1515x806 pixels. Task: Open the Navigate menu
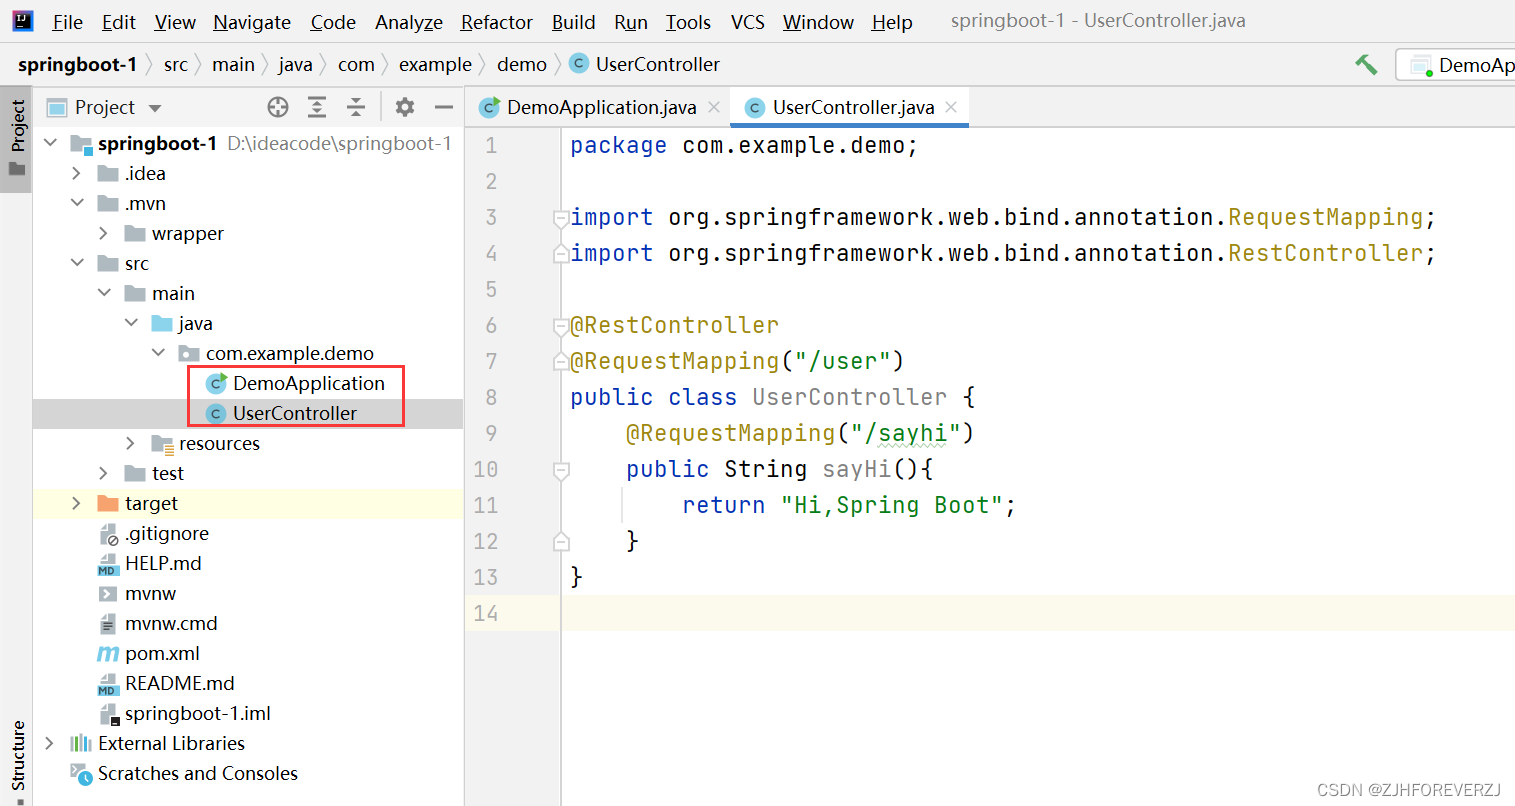pos(252,22)
